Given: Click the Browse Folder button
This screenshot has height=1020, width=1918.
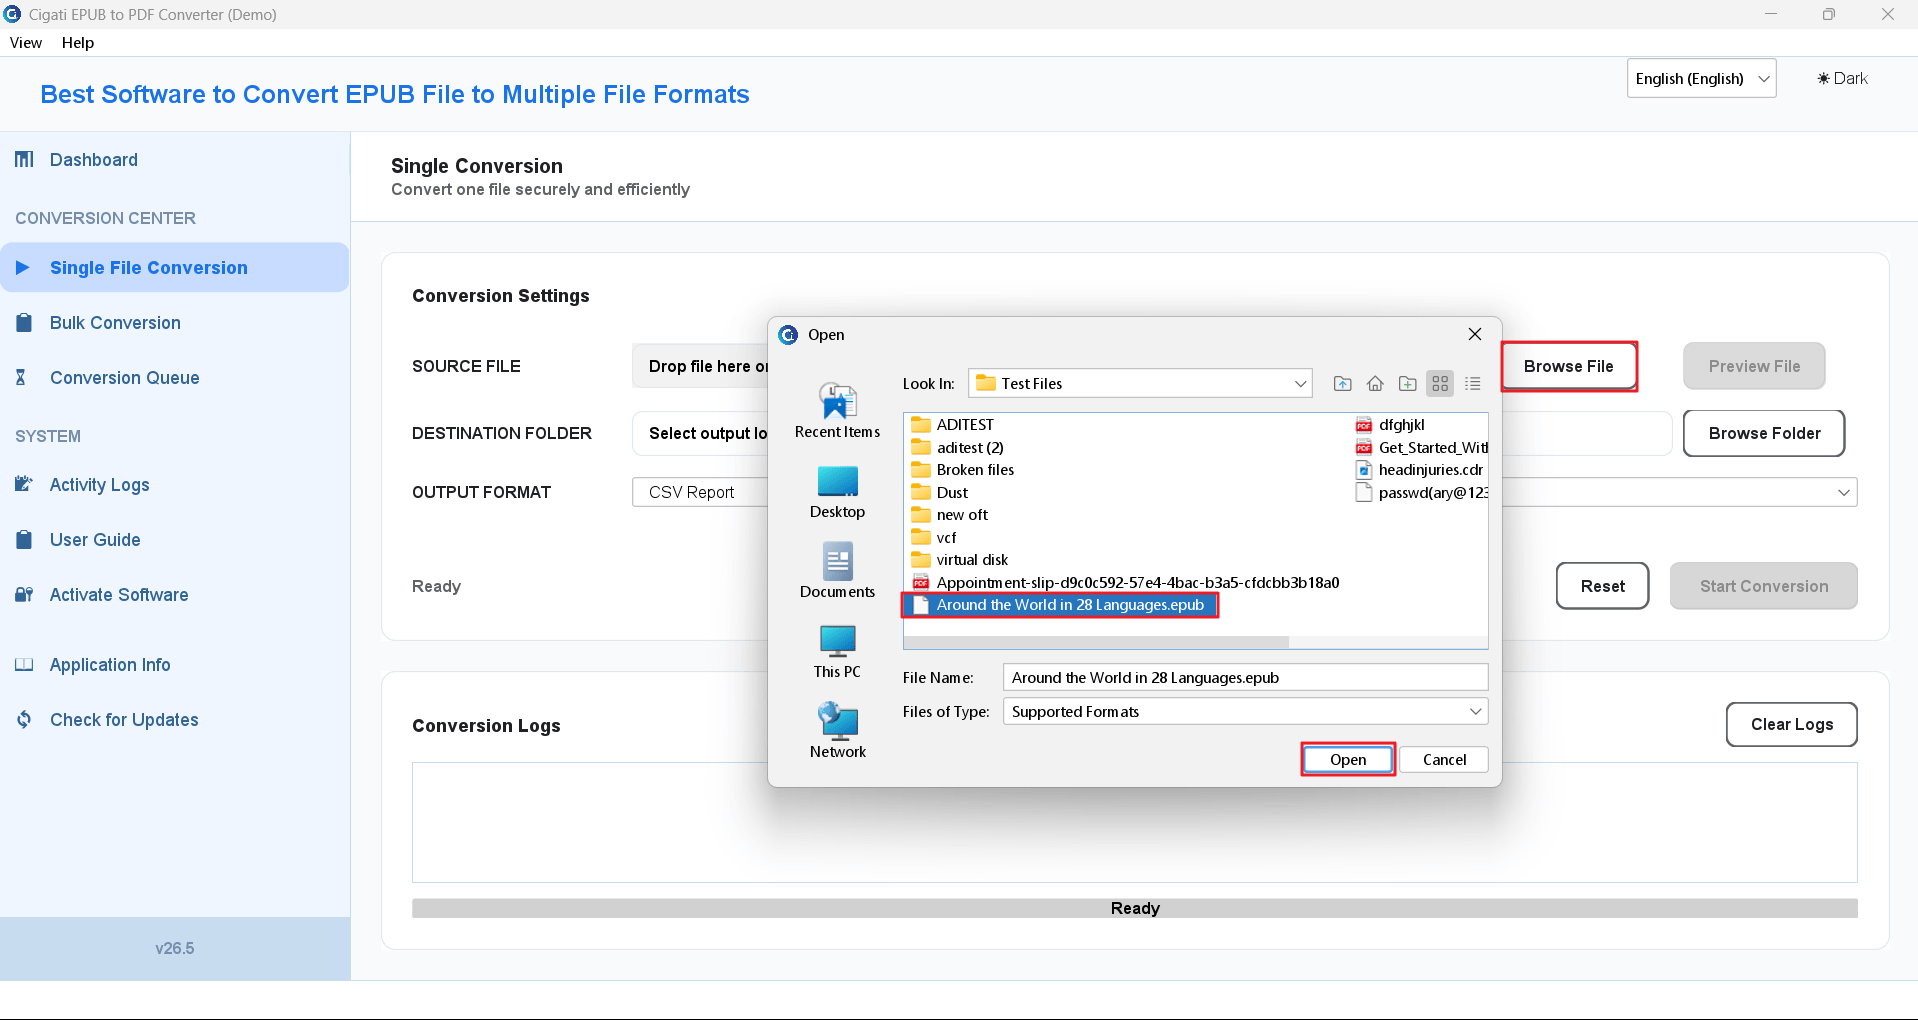Looking at the screenshot, I should [1764, 434].
